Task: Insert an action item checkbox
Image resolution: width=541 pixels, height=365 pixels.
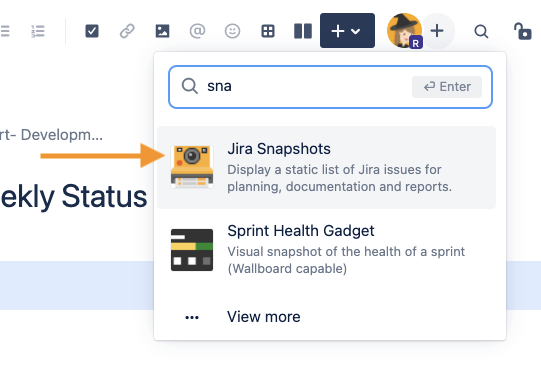Action: [x=92, y=31]
